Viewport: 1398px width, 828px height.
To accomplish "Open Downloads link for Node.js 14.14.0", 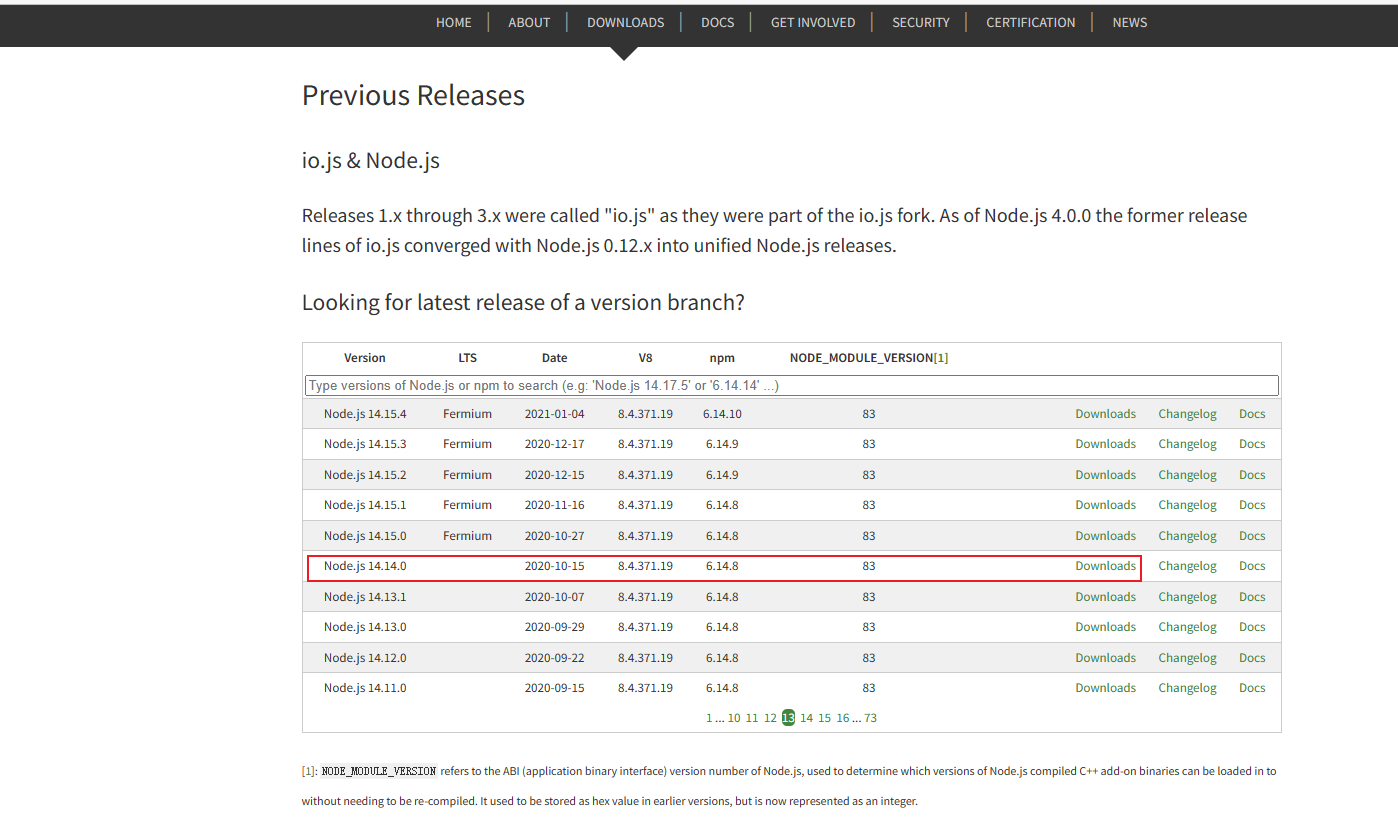I will tap(1106, 566).
